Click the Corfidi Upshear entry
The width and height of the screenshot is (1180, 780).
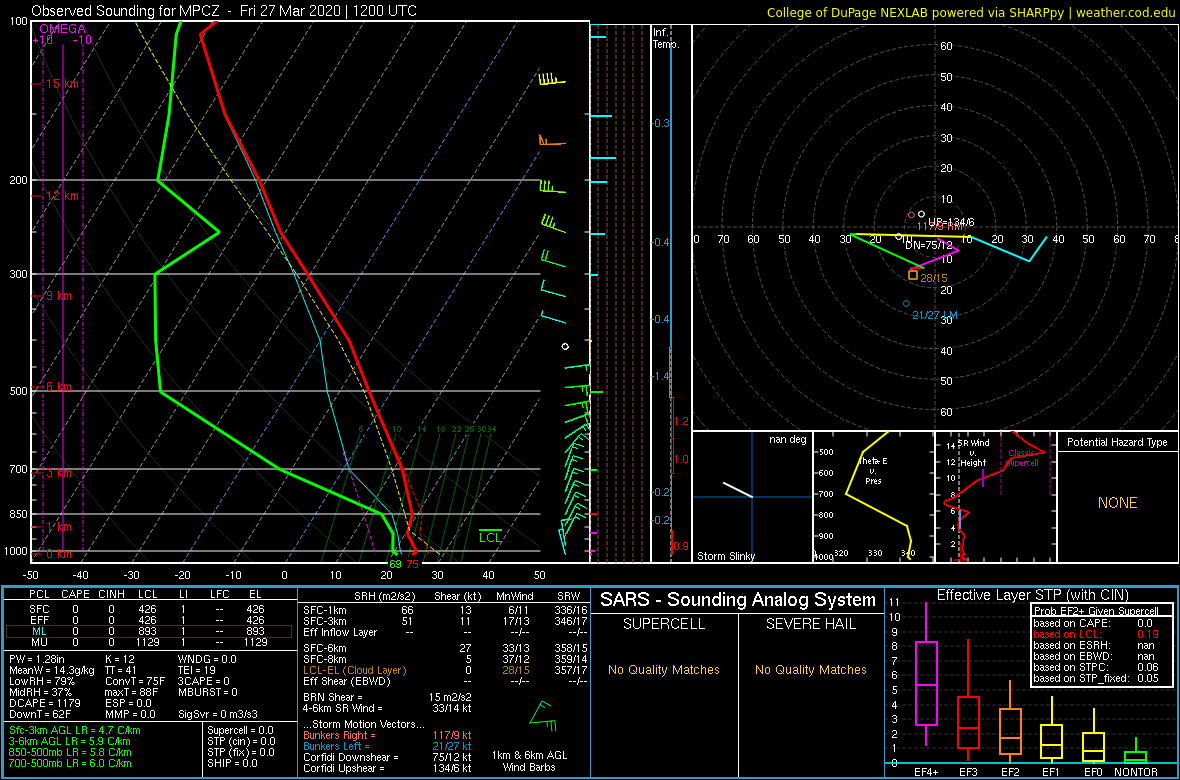[x=388, y=768]
